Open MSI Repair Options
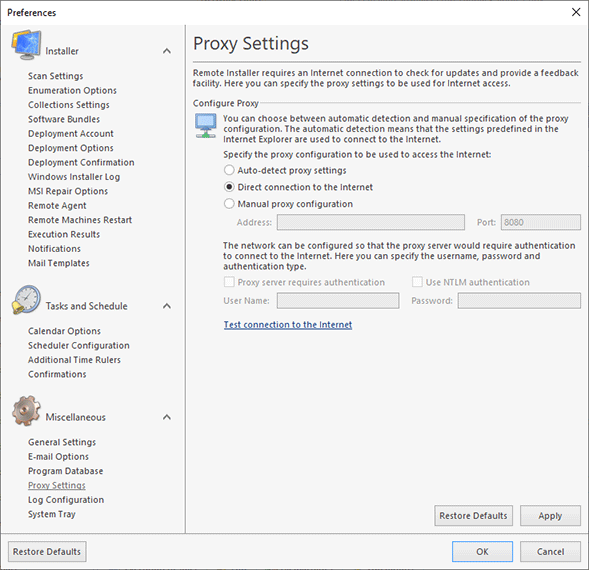Screen dimensions: 589x570 [x=68, y=191]
